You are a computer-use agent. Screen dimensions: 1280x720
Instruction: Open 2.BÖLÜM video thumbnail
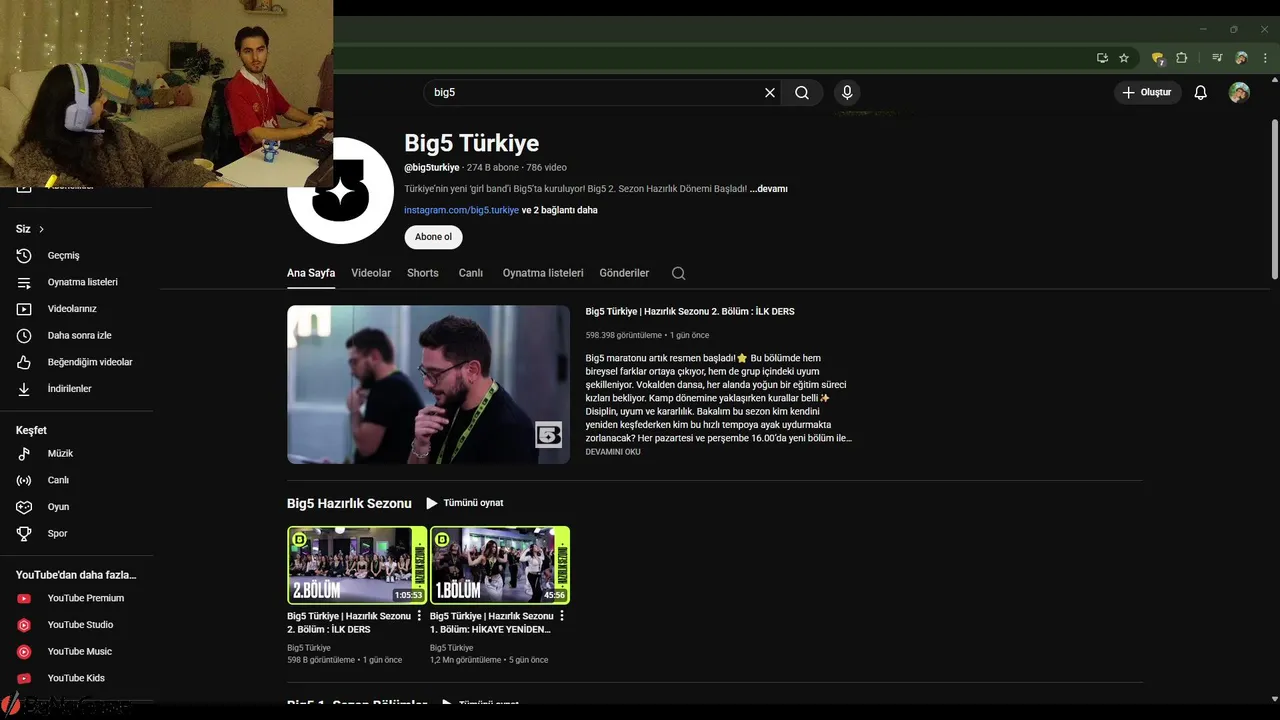click(357, 565)
